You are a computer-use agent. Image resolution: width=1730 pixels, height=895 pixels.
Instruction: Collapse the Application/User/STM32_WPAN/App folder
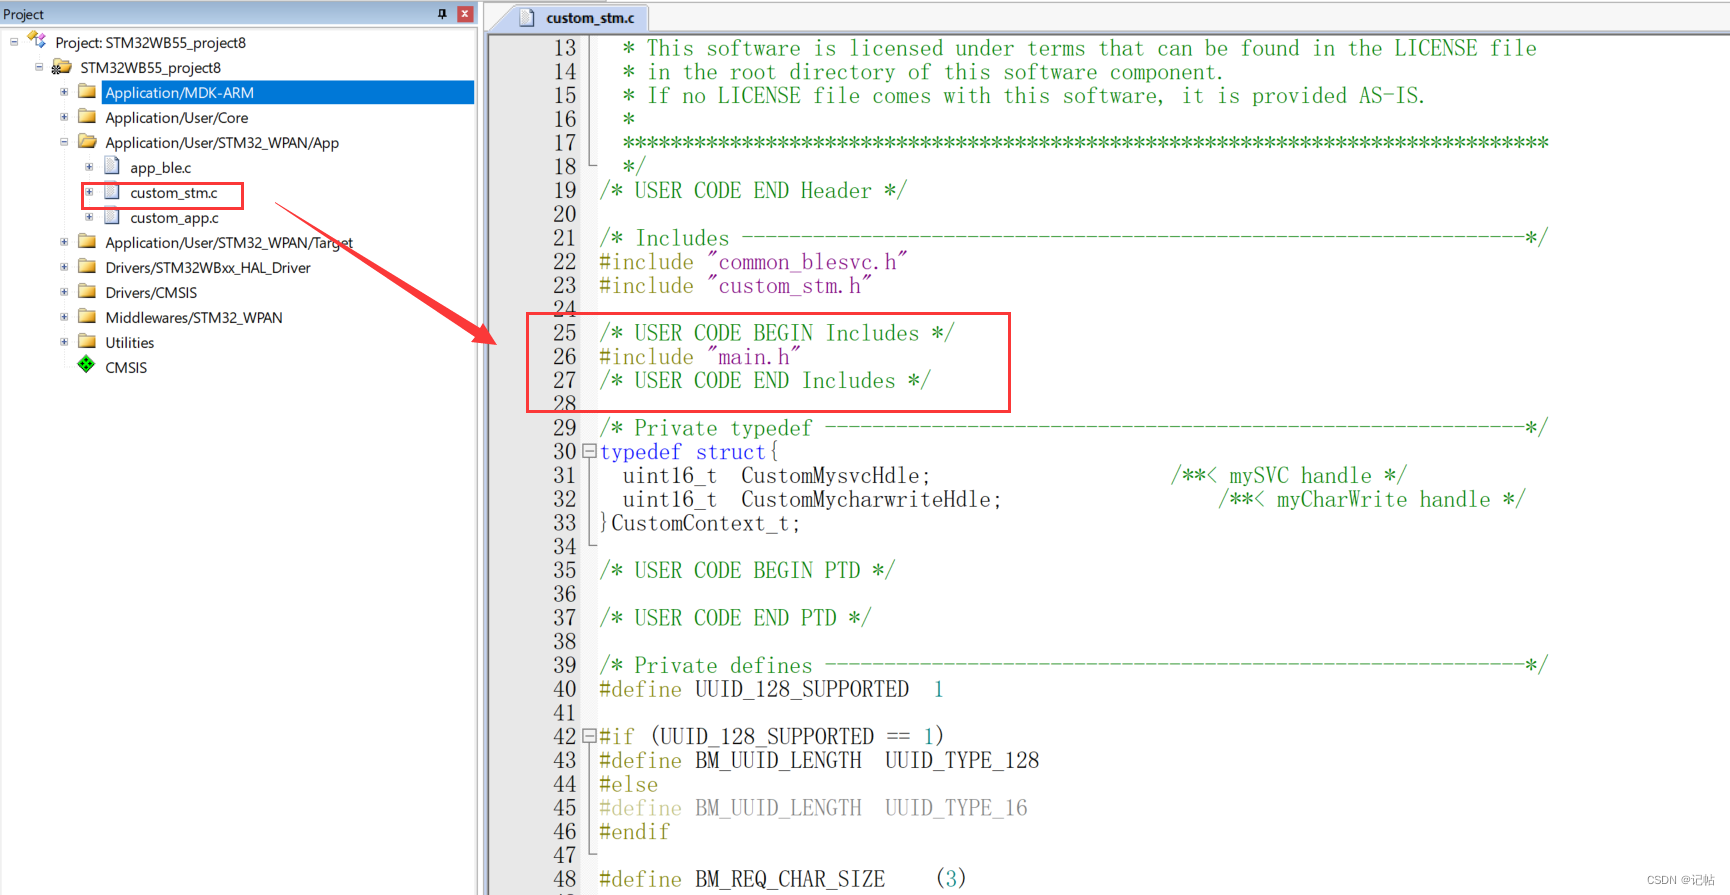pos(64,142)
